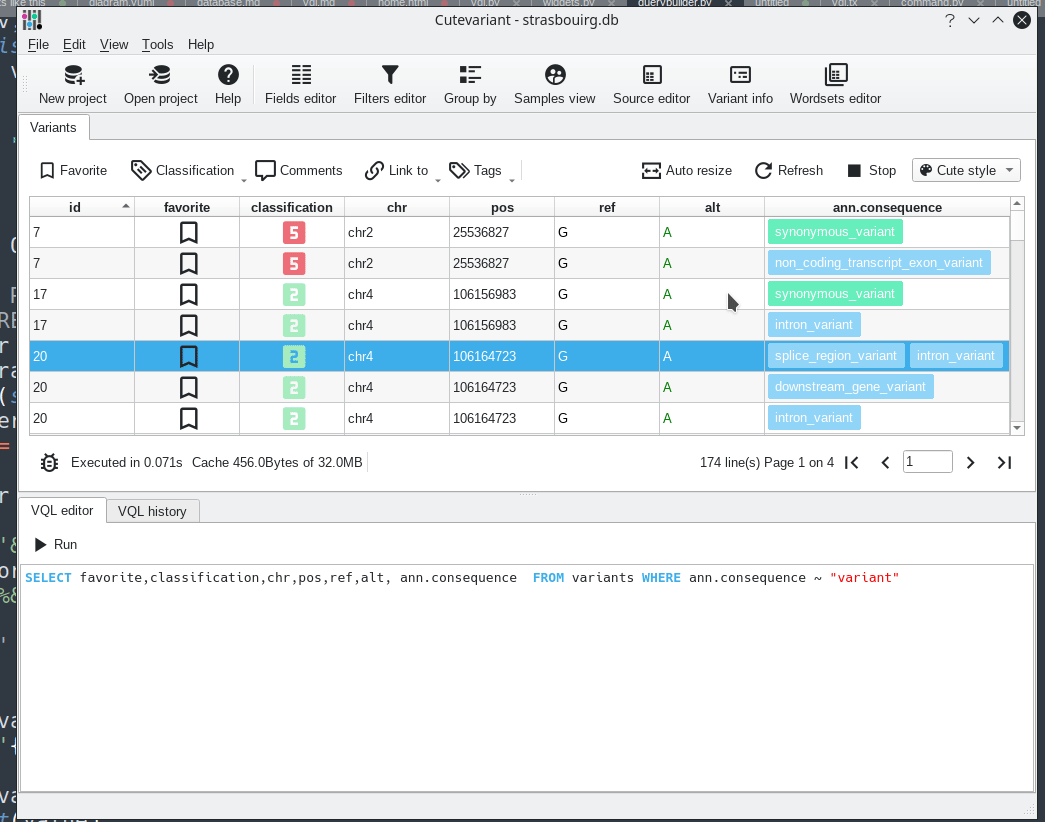Image resolution: width=1045 pixels, height=822 pixels.
Task: Toggle favorite on the id 17 row
Action: (187, 294)
